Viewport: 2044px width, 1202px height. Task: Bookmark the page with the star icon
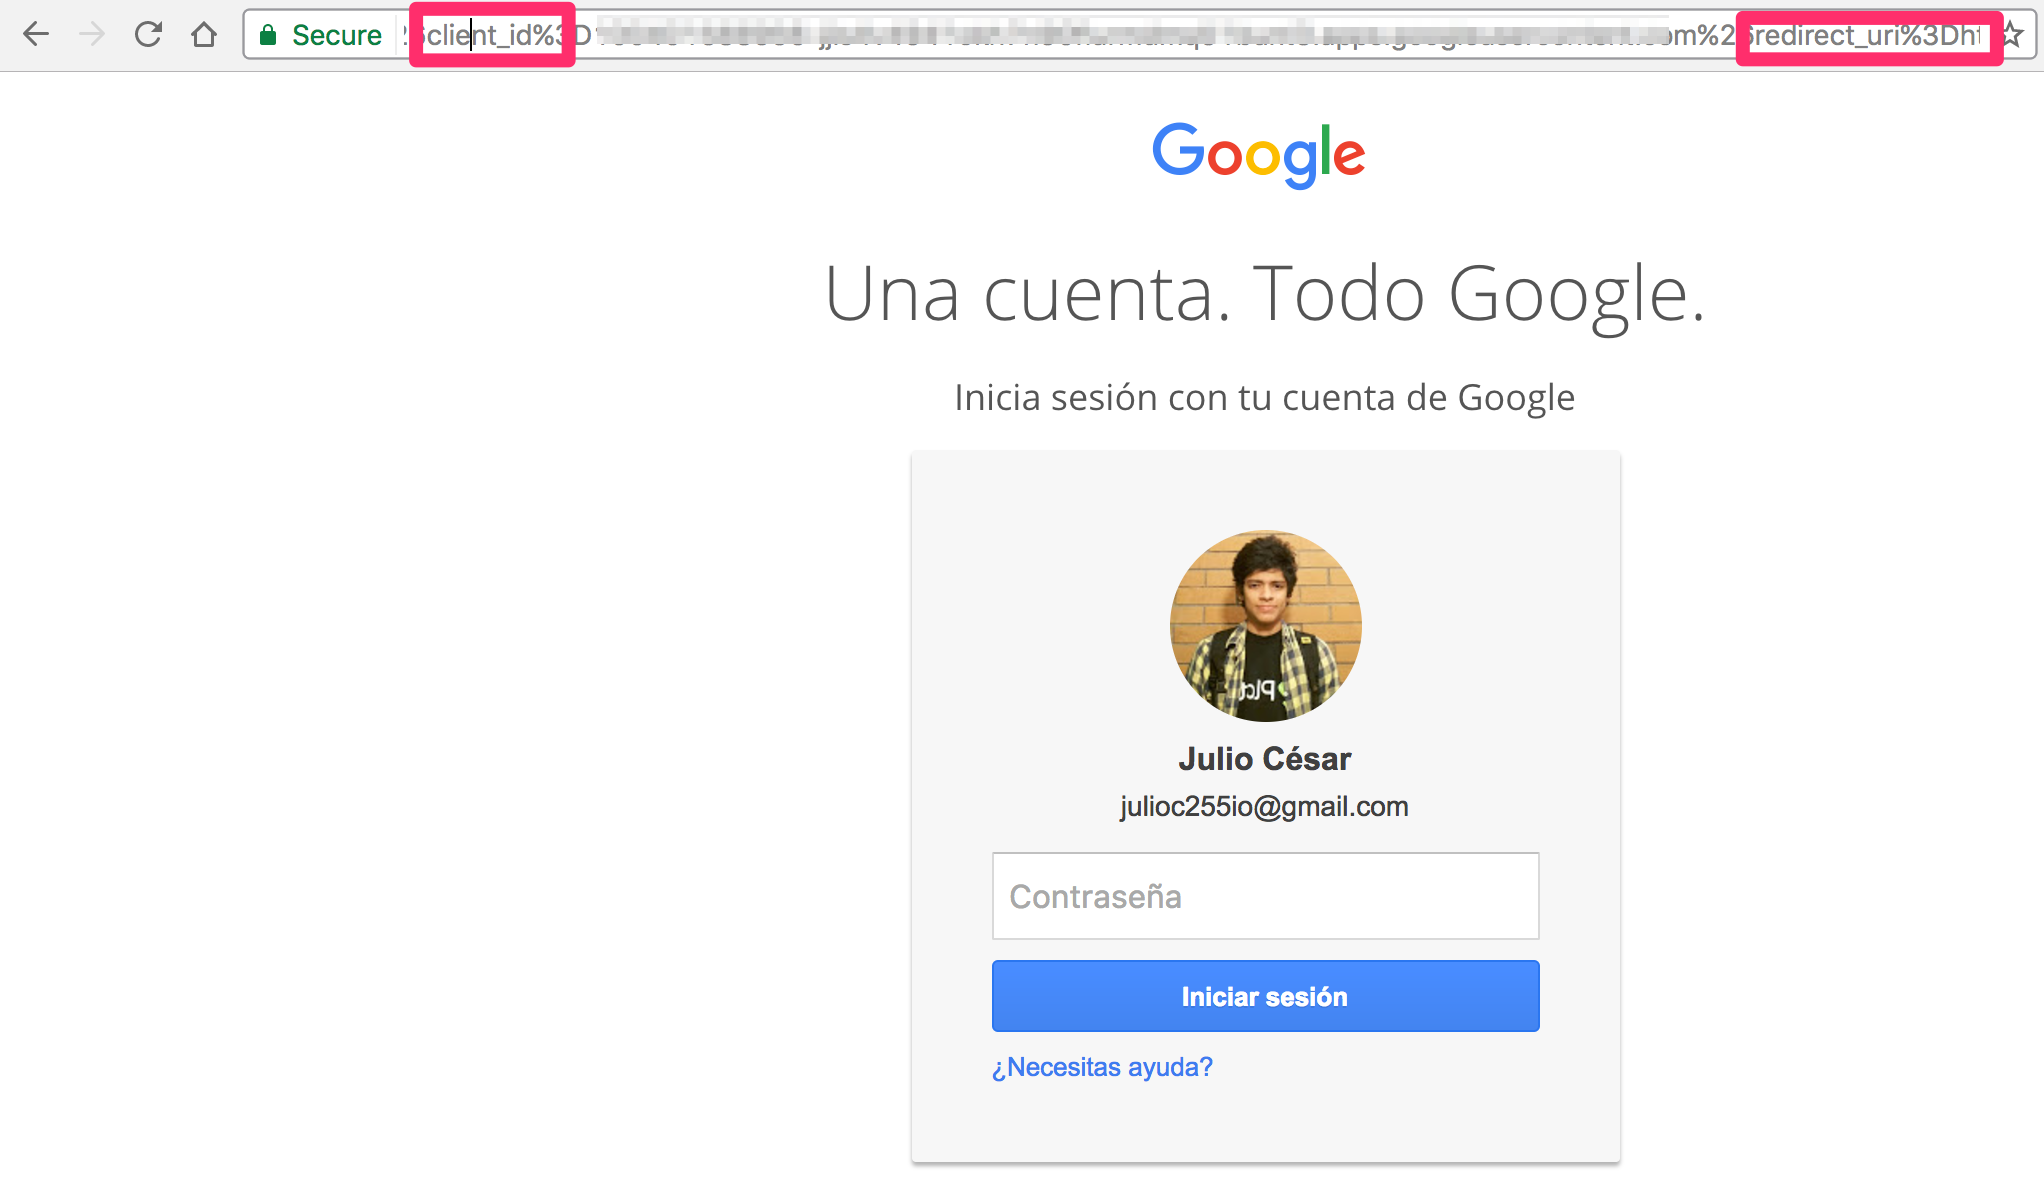2012,35
